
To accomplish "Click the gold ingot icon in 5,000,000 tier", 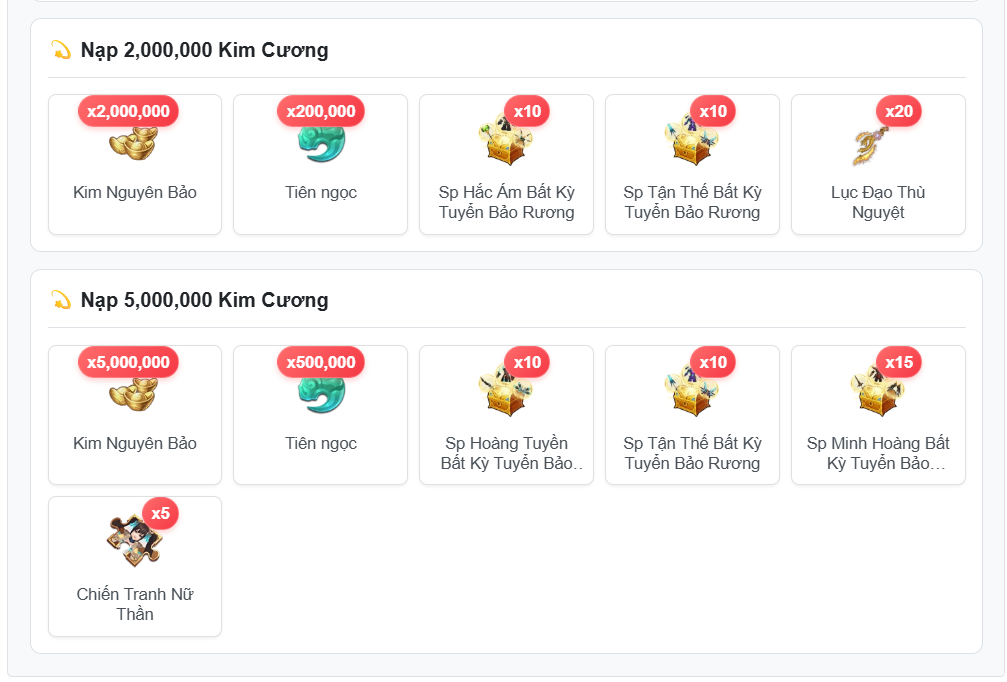I will [x=134, y=394].
